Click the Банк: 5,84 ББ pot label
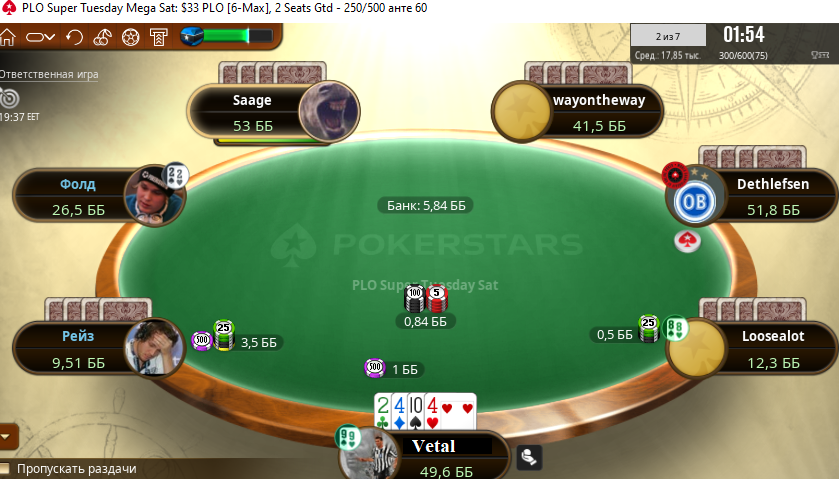 pos(426,206)
